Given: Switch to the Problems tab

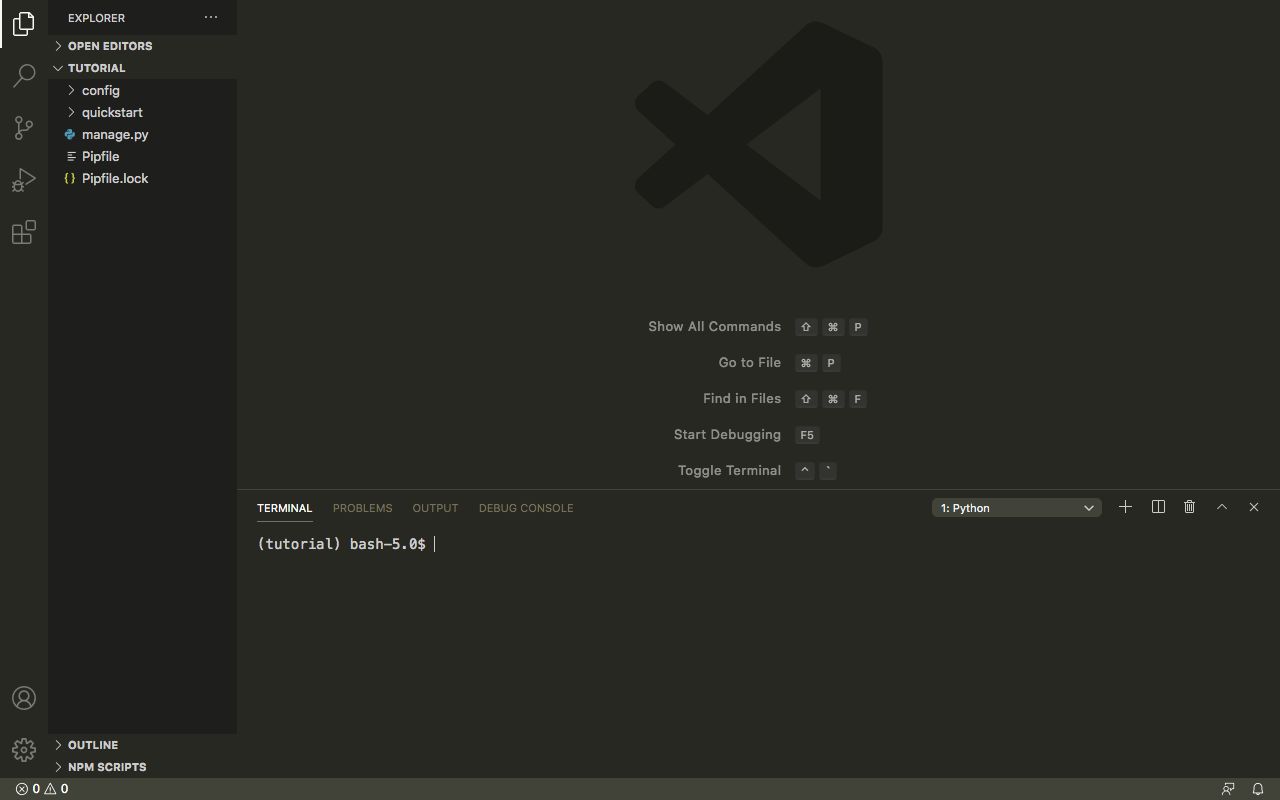Looking at the screenshot, I should (362, 508).
